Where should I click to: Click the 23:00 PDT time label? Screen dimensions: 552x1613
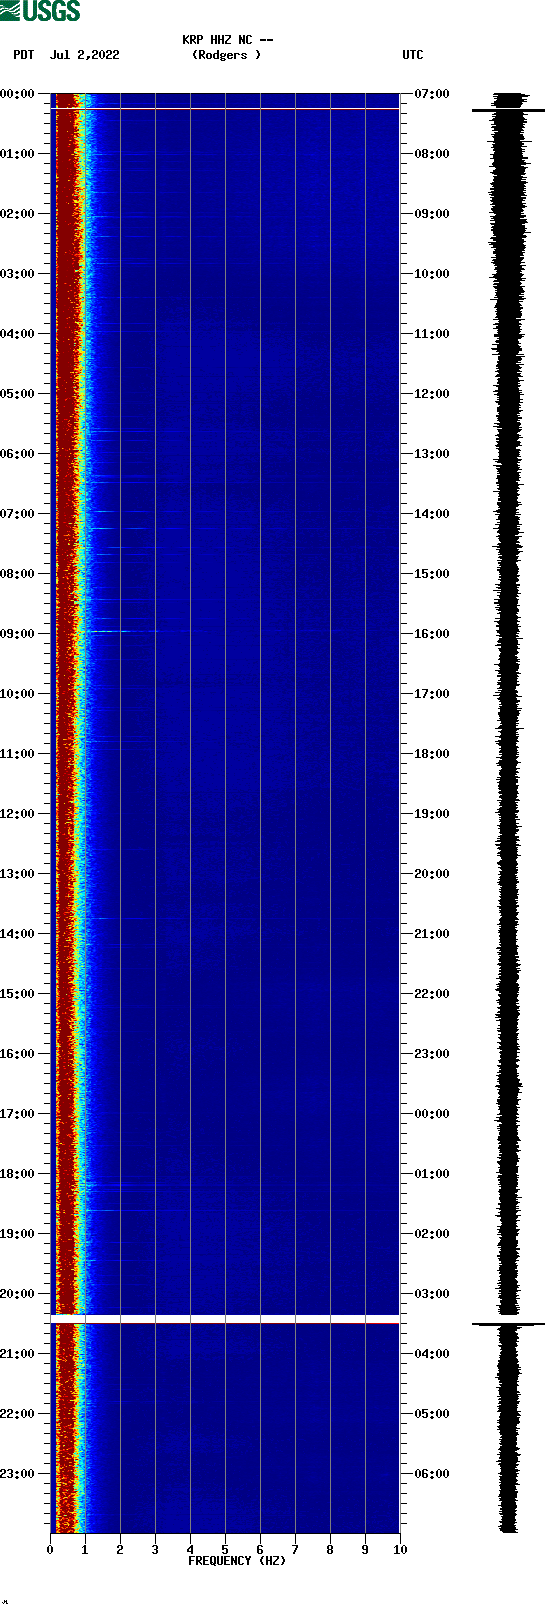coord(18,1474)
